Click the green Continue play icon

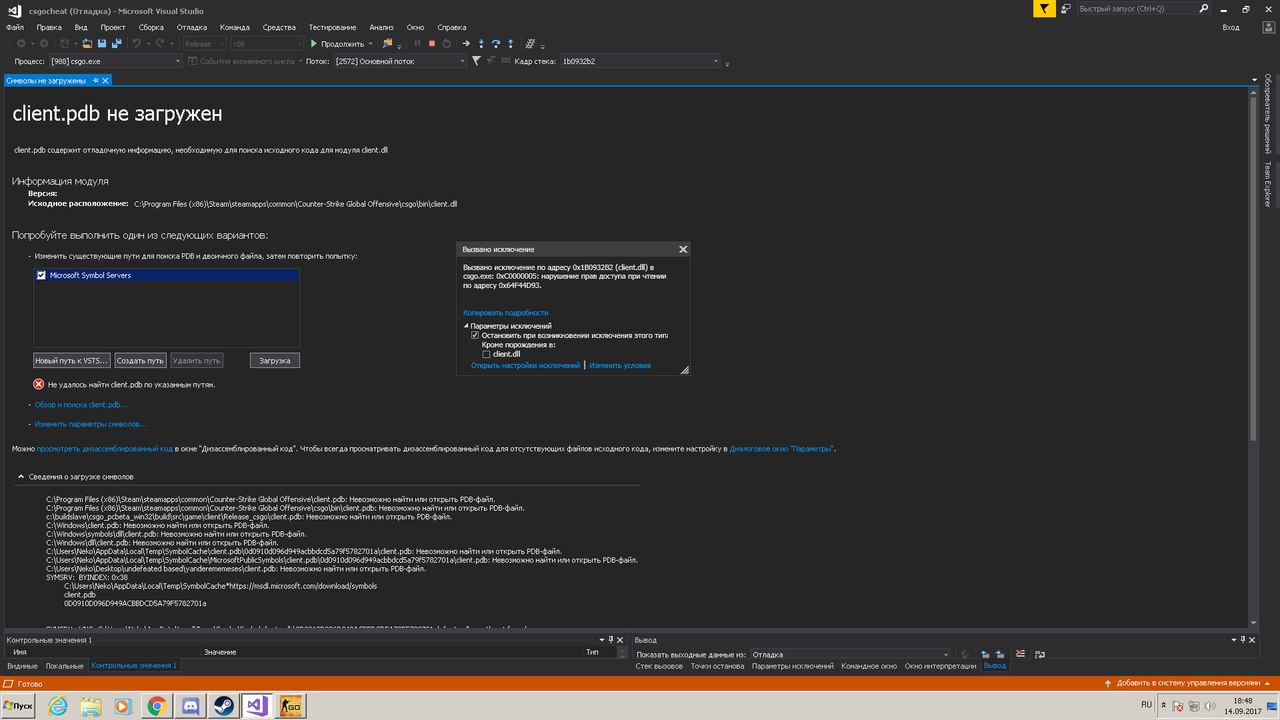[314, 44]
